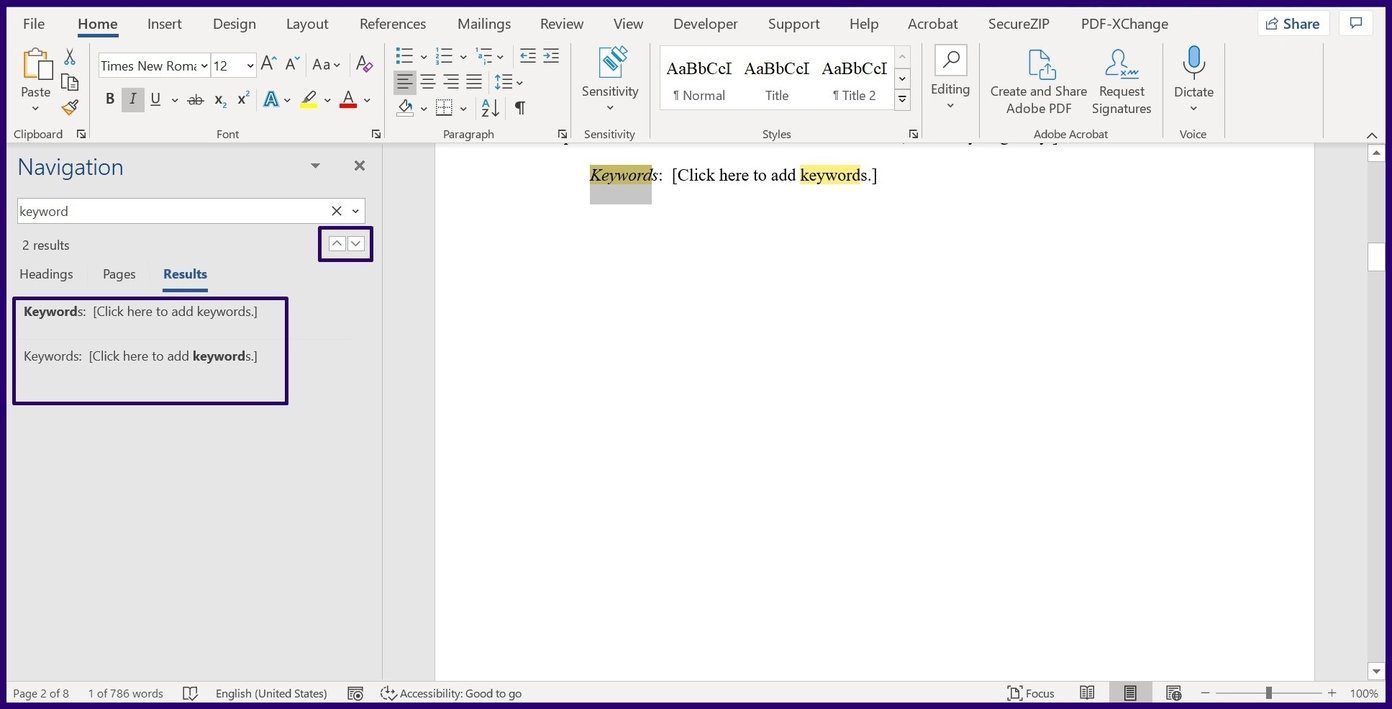
Task: Start Dictate microphone
Action: (1194, 80)
